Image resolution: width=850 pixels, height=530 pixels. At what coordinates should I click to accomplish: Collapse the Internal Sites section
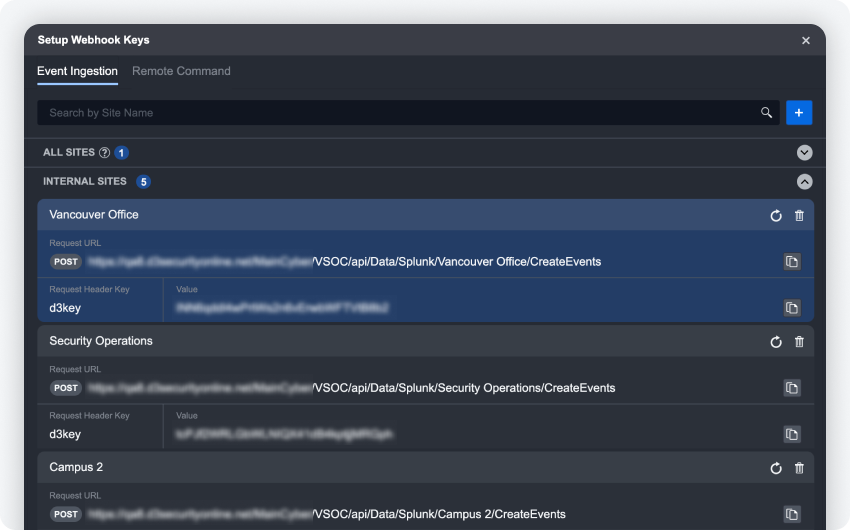pos(804,182)
